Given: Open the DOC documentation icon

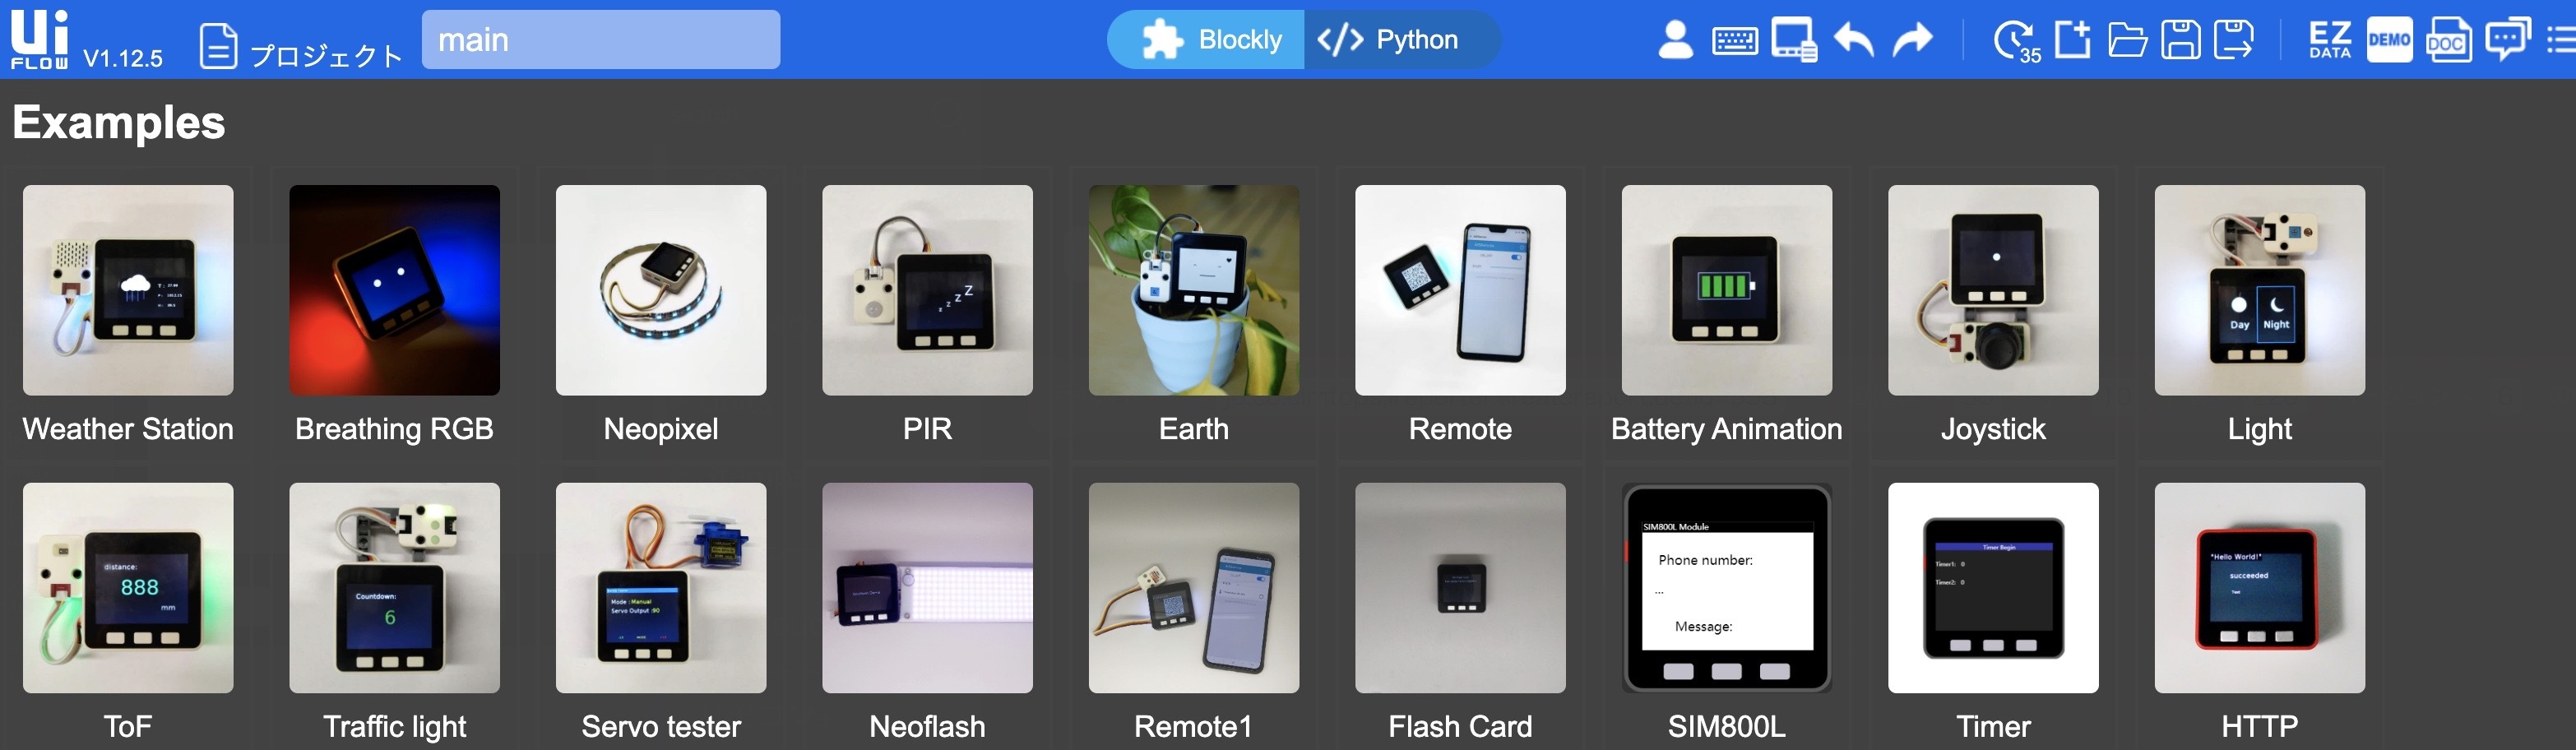Looking at the screenshot, I should (x=2448, y=40).
